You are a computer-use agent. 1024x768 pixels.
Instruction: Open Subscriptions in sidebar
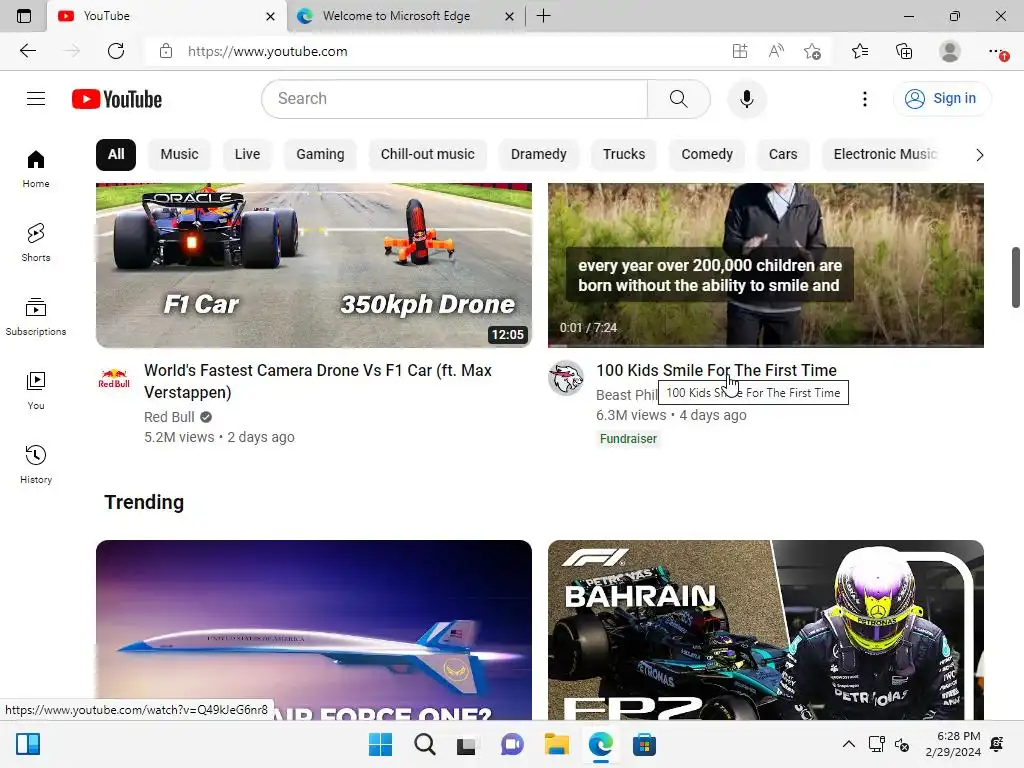click(x=36, y=317)
